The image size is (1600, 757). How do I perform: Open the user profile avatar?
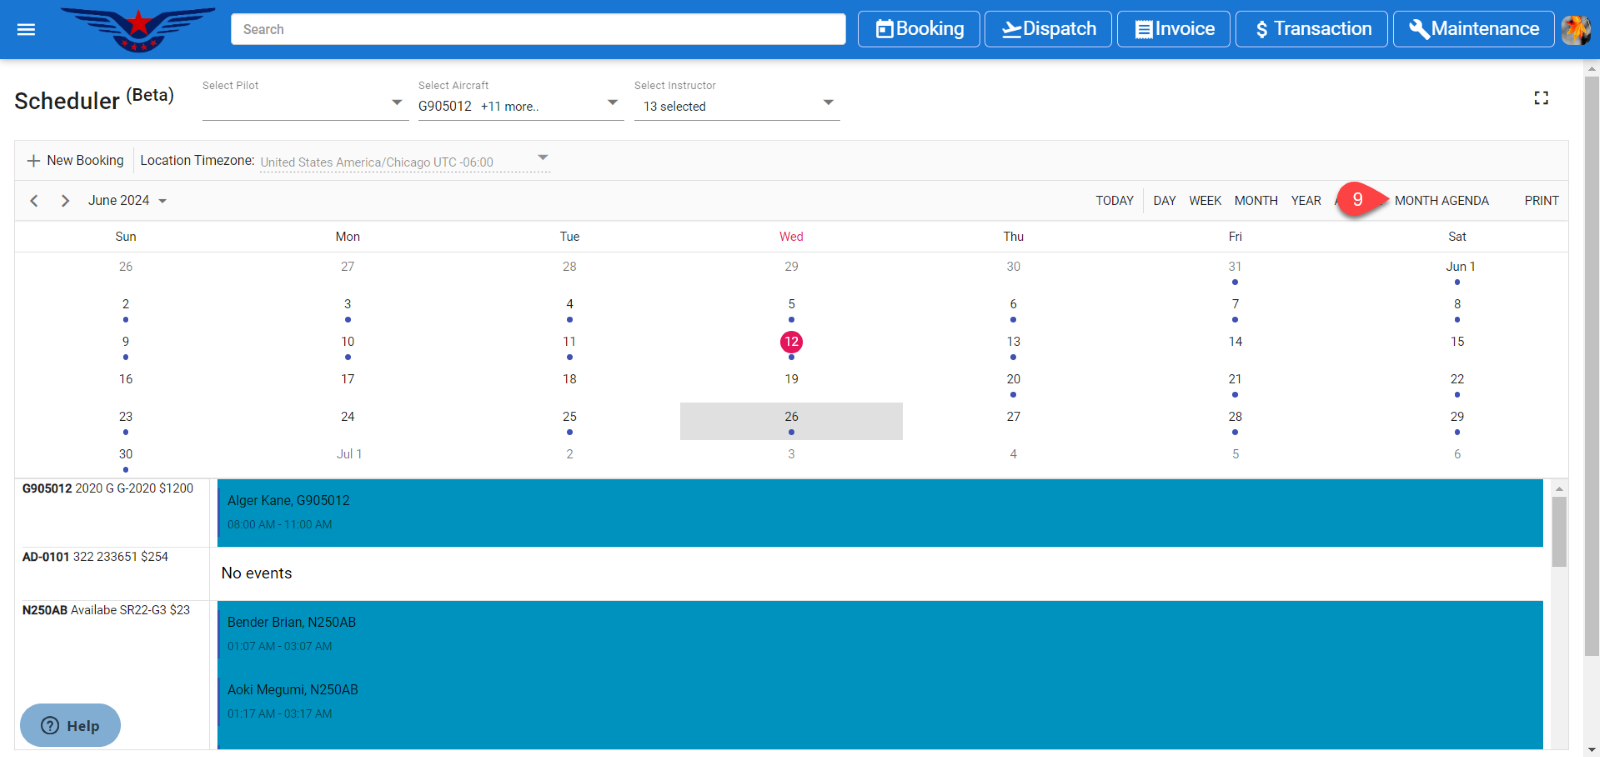1576,30
